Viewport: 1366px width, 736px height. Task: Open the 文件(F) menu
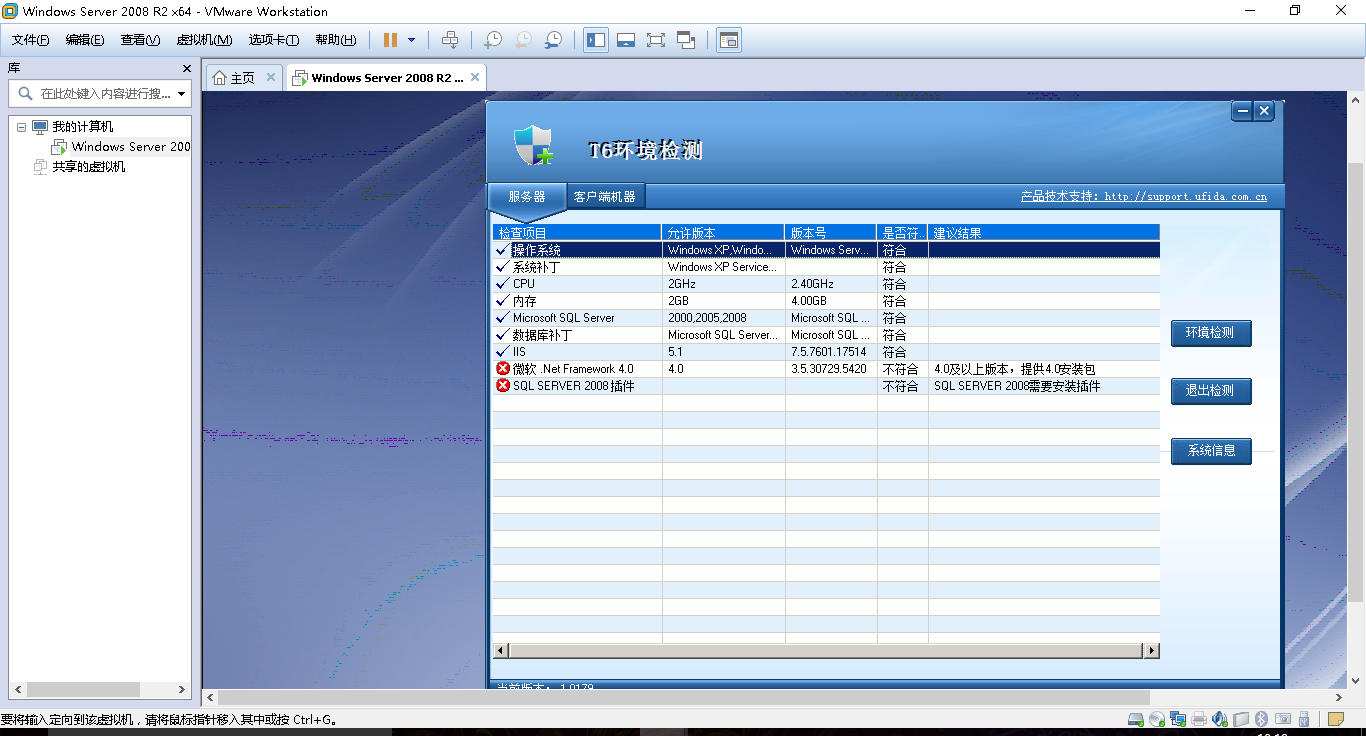[x=30, y=40]
